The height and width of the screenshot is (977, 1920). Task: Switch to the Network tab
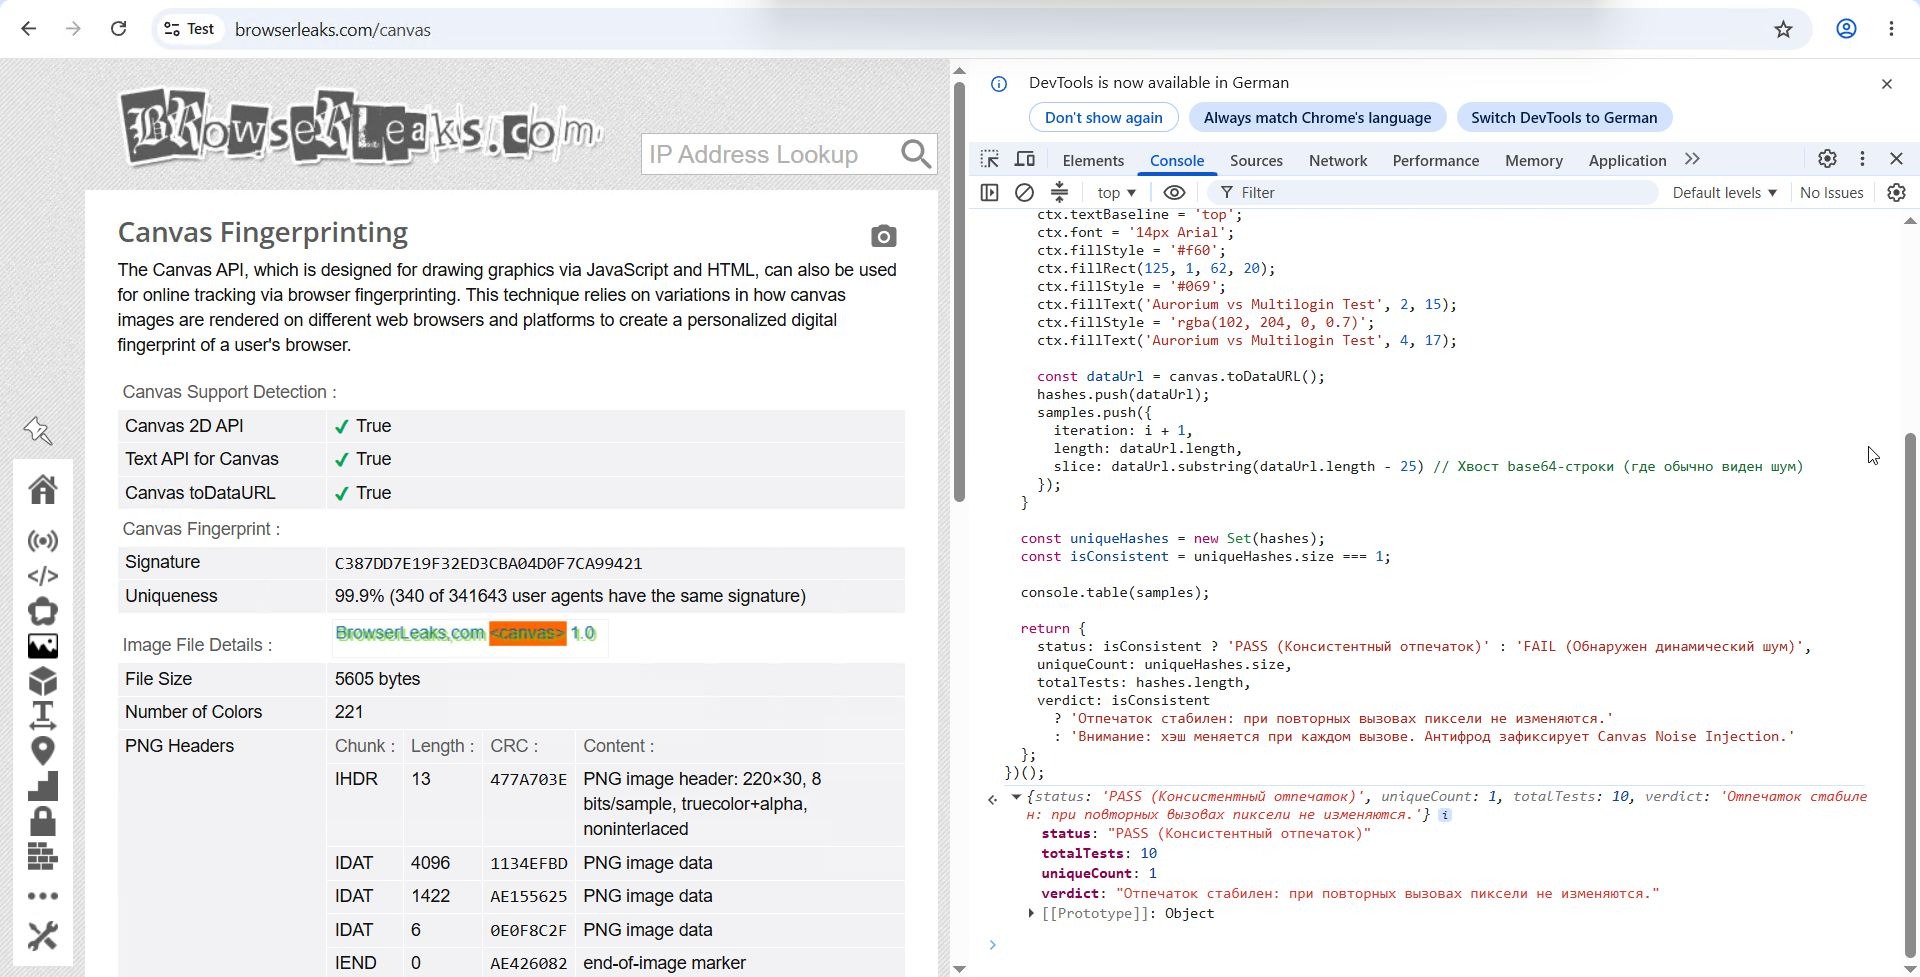(1338, 160)
